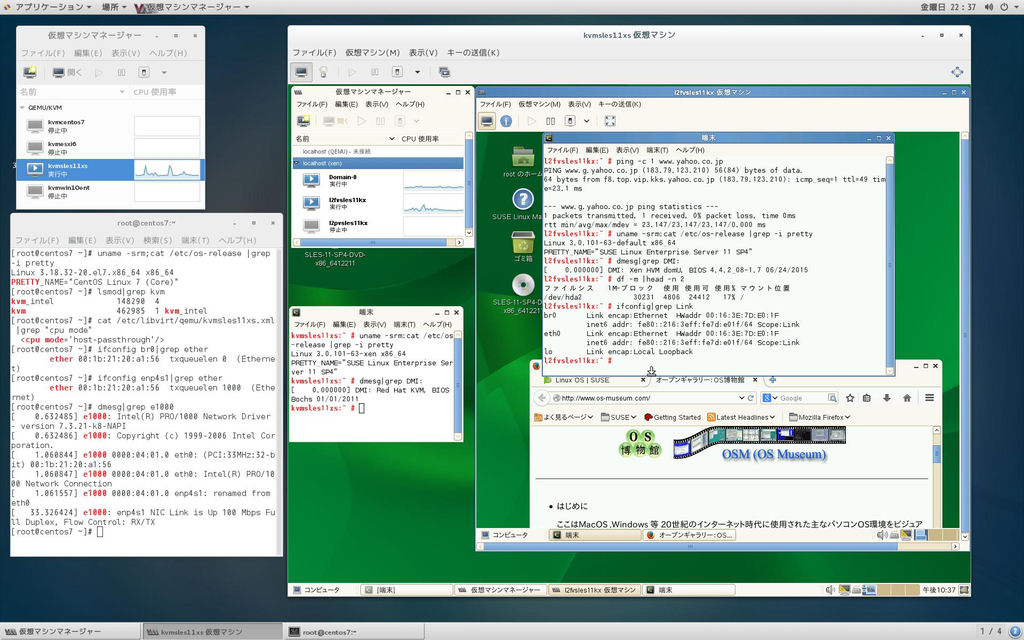The height and width of the screenshot is (640, 1024).
Task: Open the shutdown dropdown arrow in host virt-manager
Action: 164,72
